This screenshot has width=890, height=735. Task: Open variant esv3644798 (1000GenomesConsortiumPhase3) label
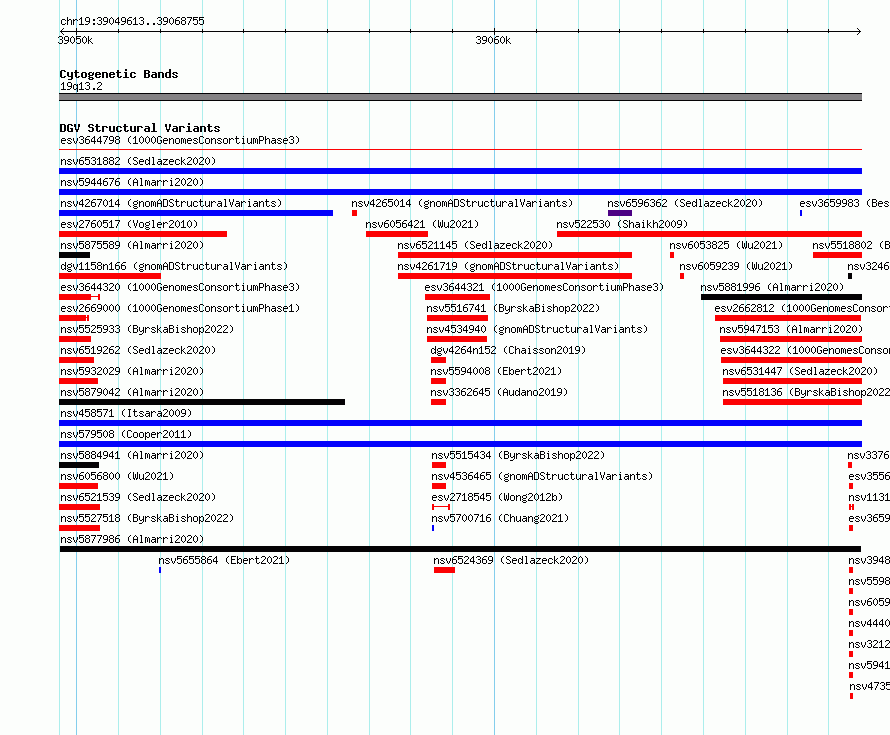(180, 140)
